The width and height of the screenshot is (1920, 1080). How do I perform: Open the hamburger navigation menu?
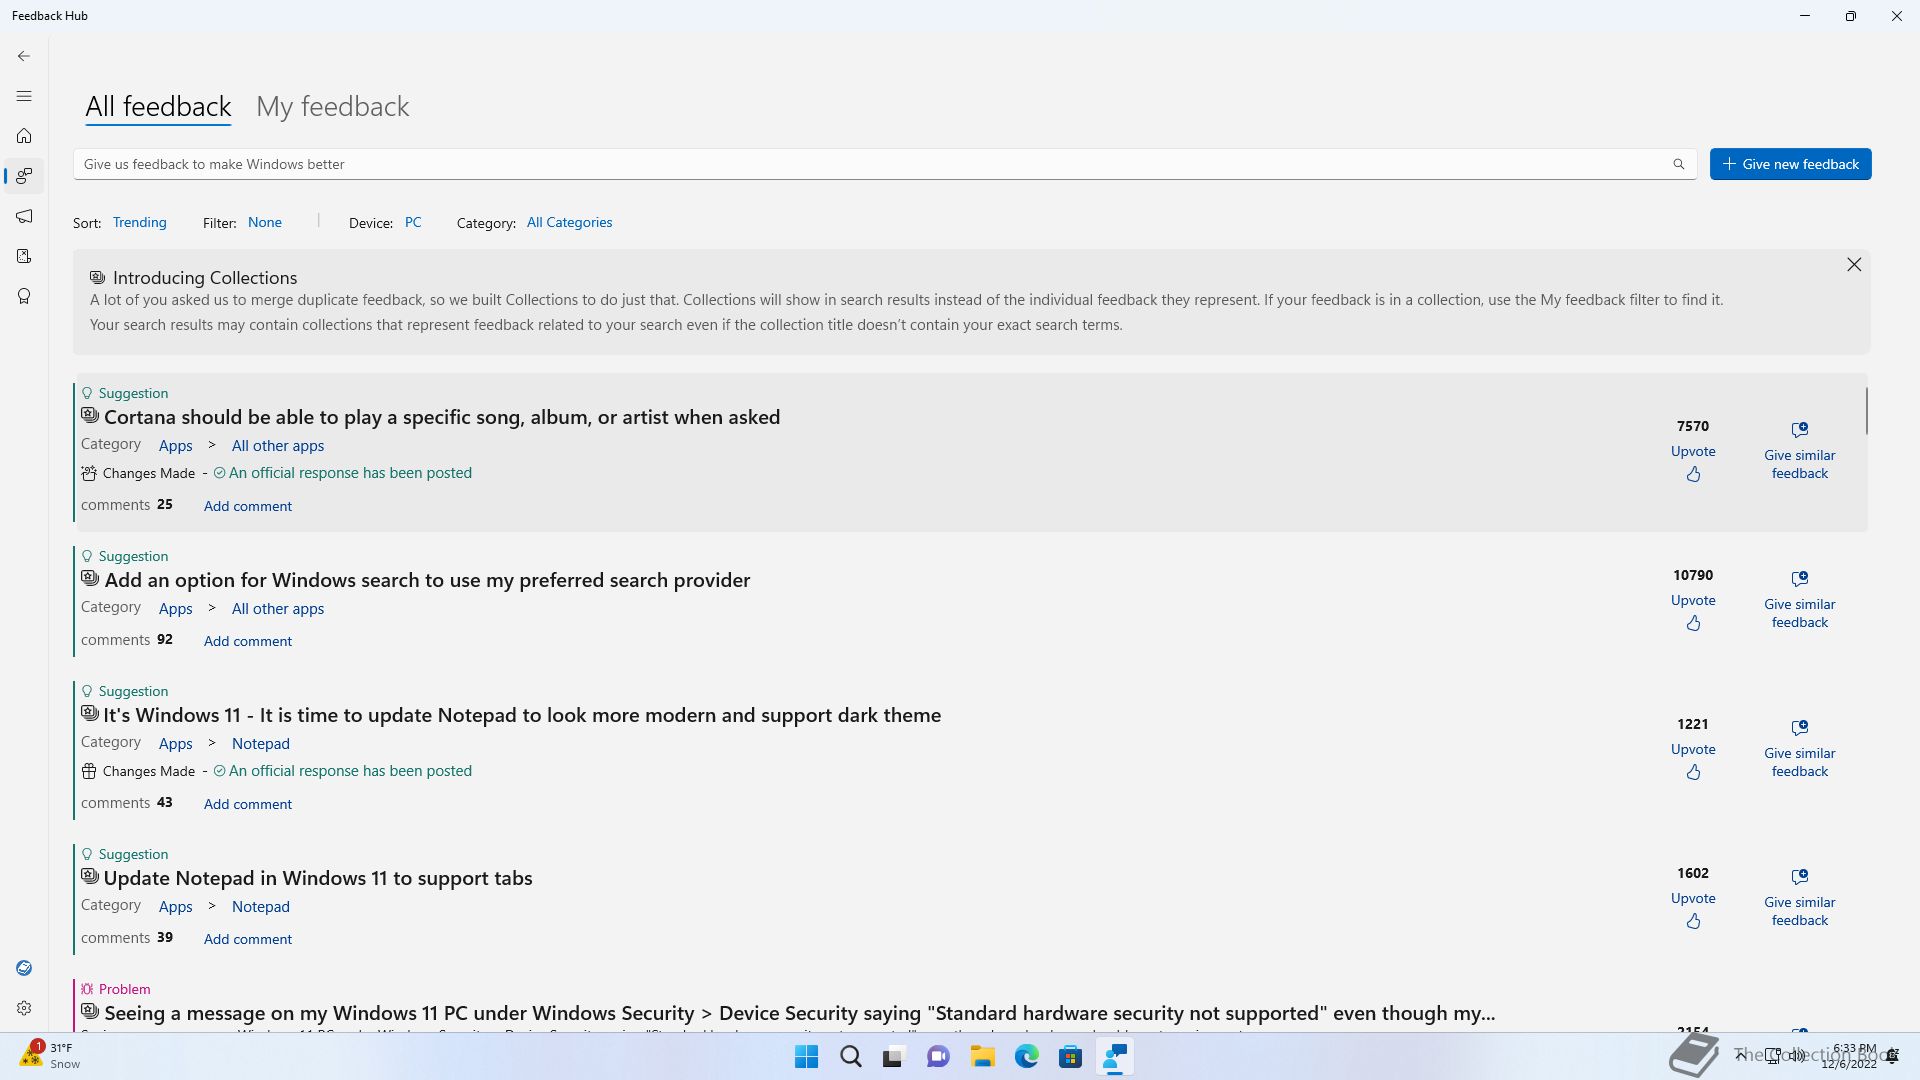24,96
